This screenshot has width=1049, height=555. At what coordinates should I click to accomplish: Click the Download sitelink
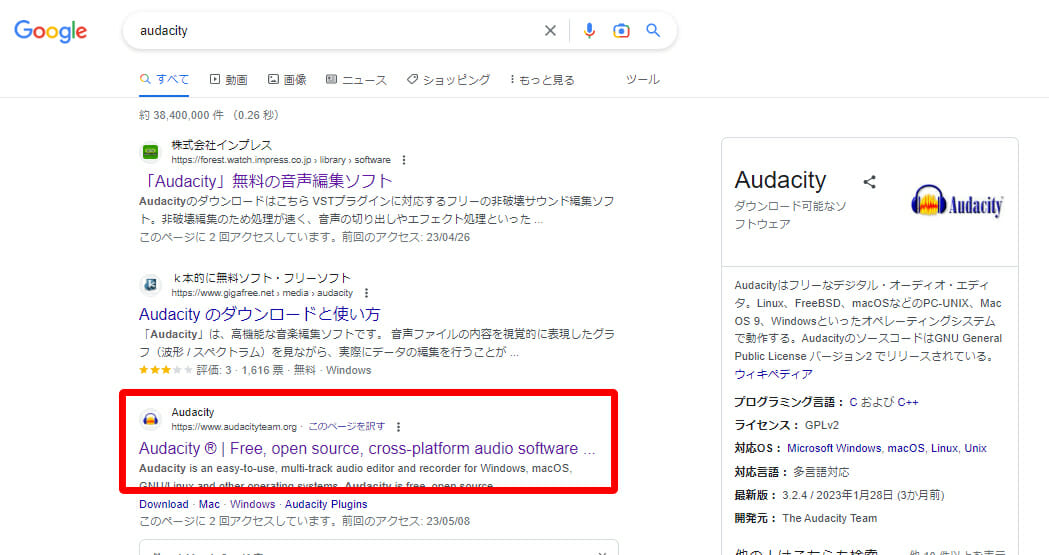[x=164, y=504]
